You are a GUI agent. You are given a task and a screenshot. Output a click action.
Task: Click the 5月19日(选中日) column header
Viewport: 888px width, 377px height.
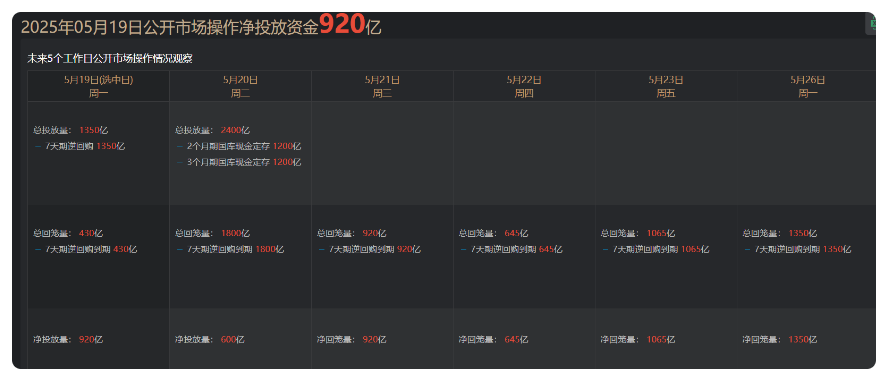tap(99, 86)
